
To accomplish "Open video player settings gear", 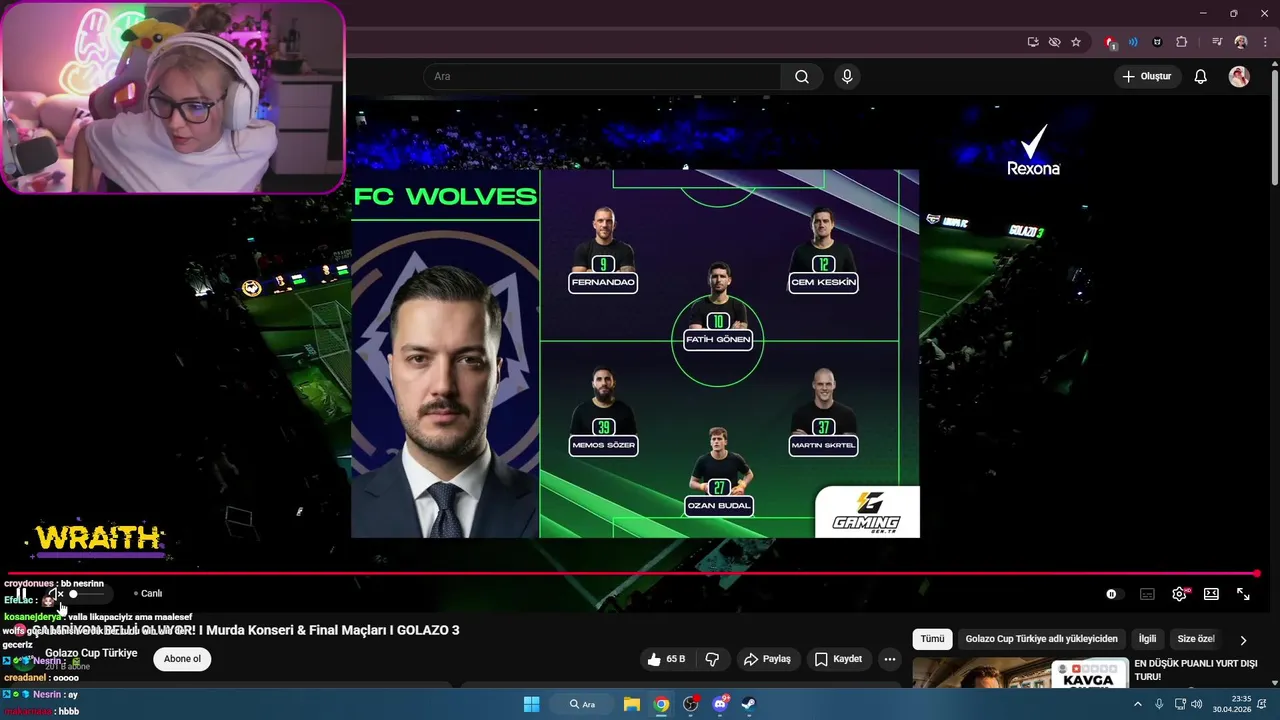I will [1179, 594].
